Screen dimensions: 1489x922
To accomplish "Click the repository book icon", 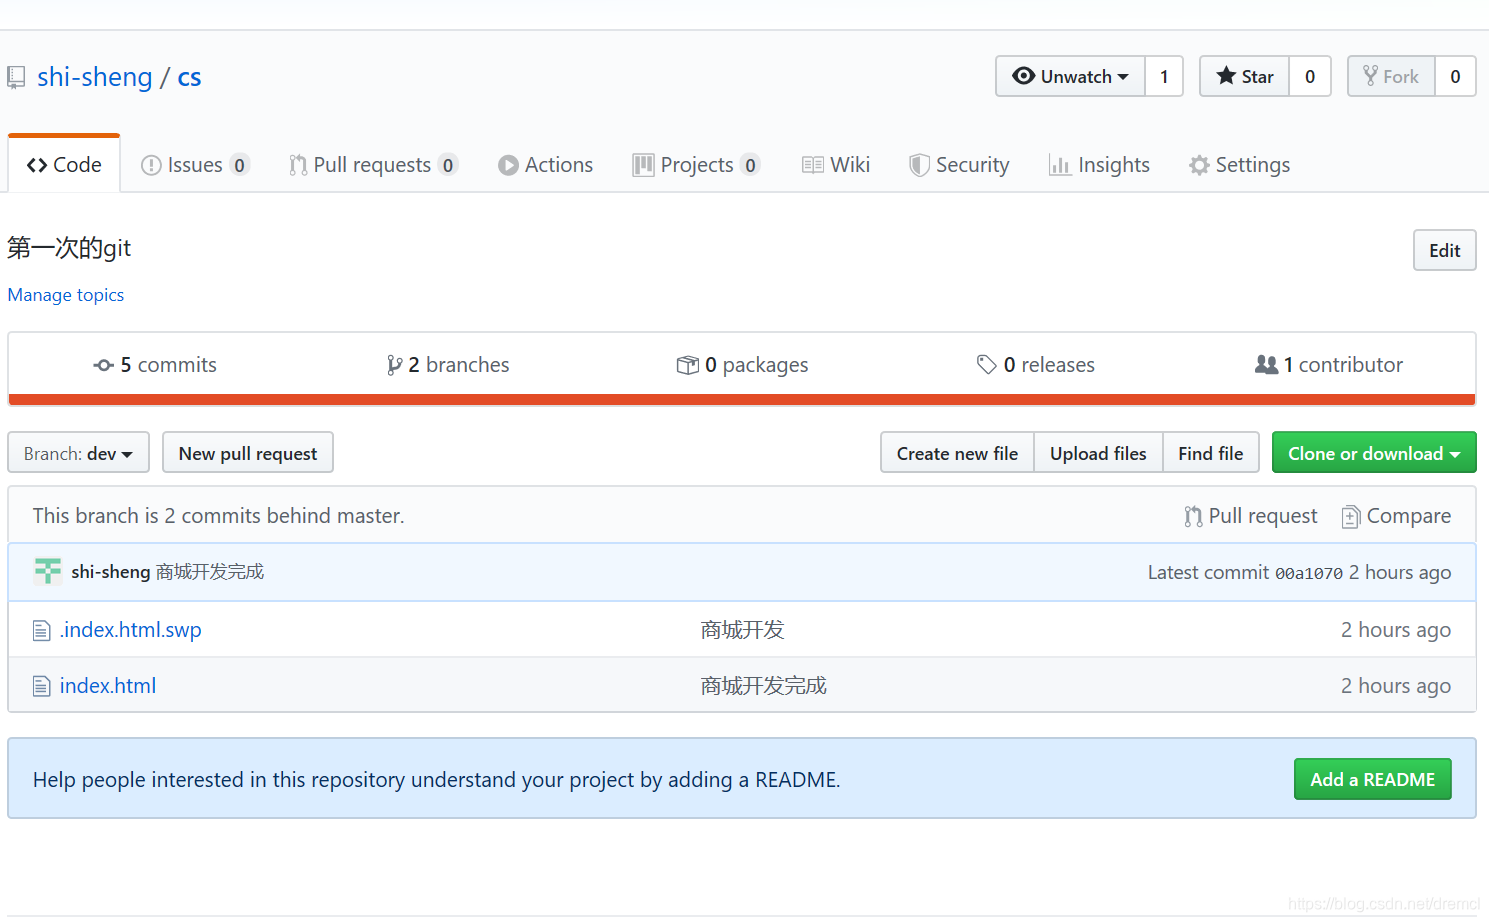I will (16, 77).
